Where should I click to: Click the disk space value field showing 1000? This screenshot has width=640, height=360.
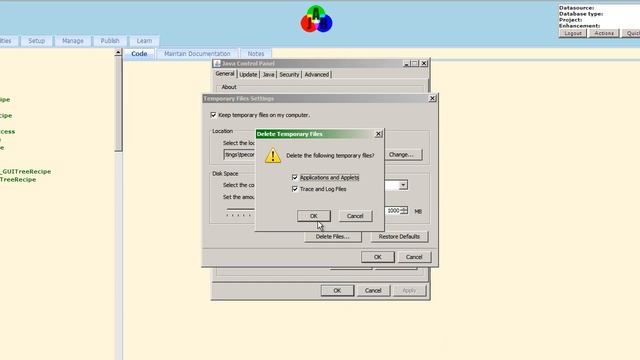[x=393, y=211]
